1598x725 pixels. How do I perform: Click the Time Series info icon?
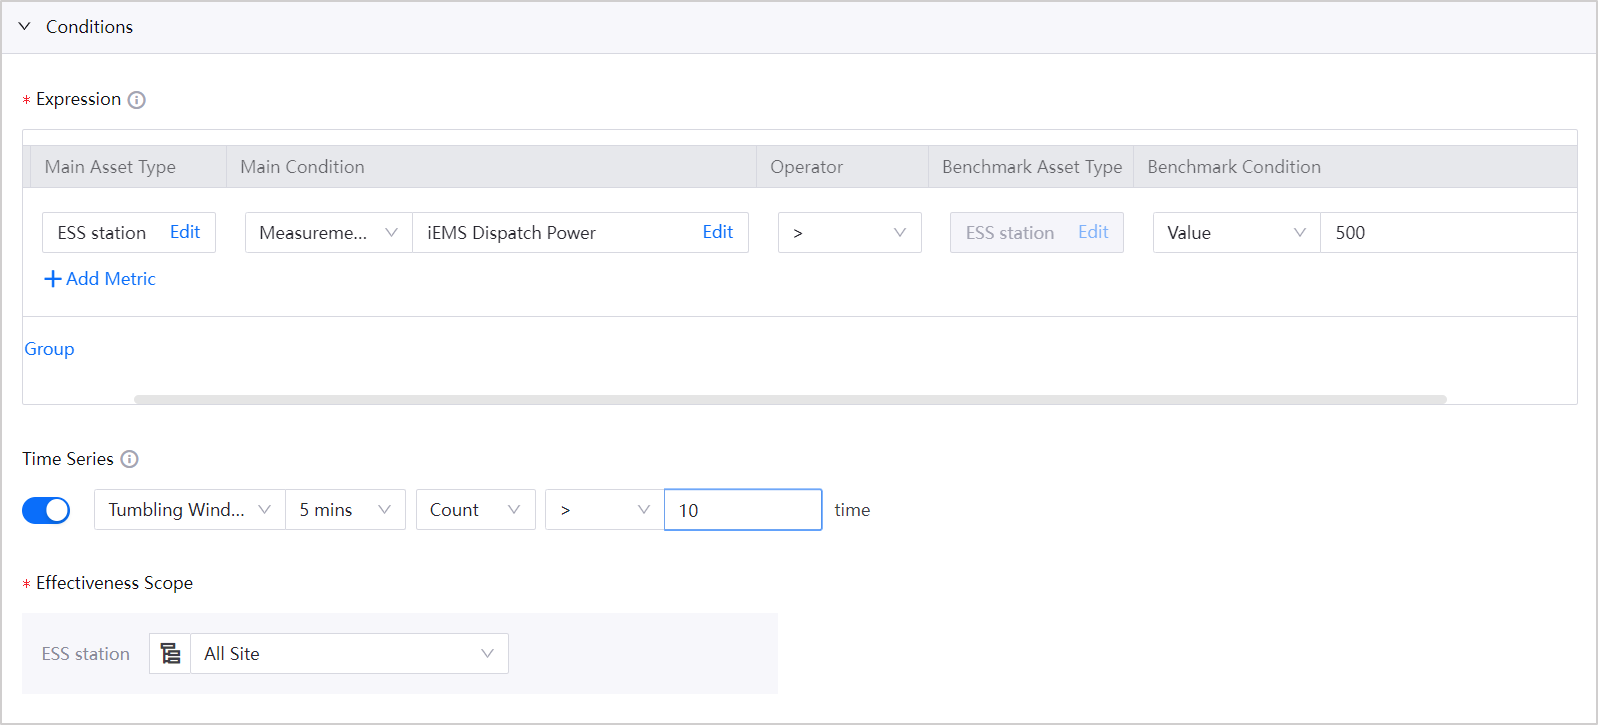129,459
